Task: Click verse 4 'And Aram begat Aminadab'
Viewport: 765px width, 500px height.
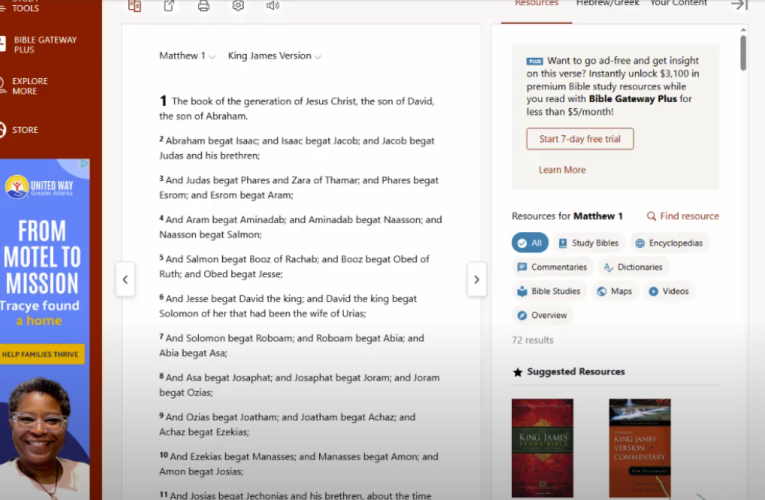Action: click(x=301, y=227)
